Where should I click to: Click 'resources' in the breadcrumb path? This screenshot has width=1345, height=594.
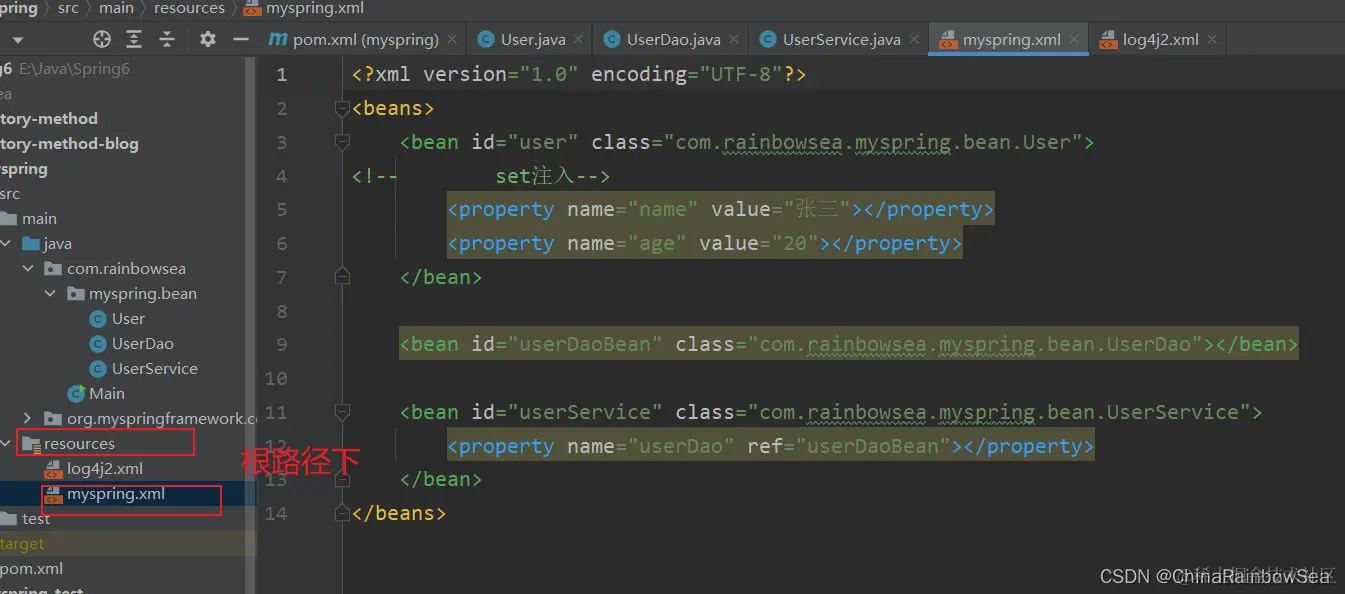point(189,8)
